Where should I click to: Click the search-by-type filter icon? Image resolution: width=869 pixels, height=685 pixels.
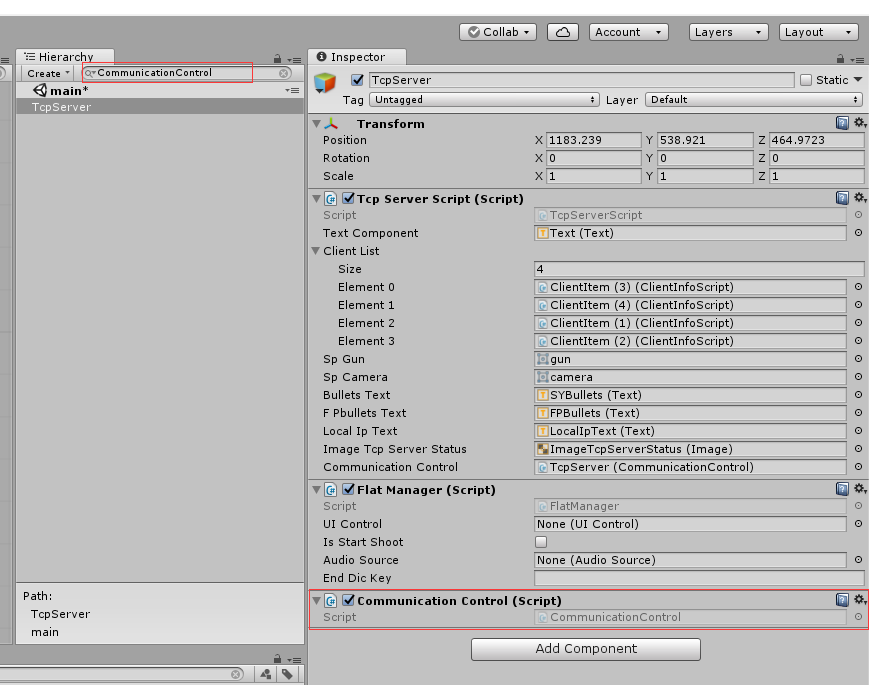pos(266,674)
